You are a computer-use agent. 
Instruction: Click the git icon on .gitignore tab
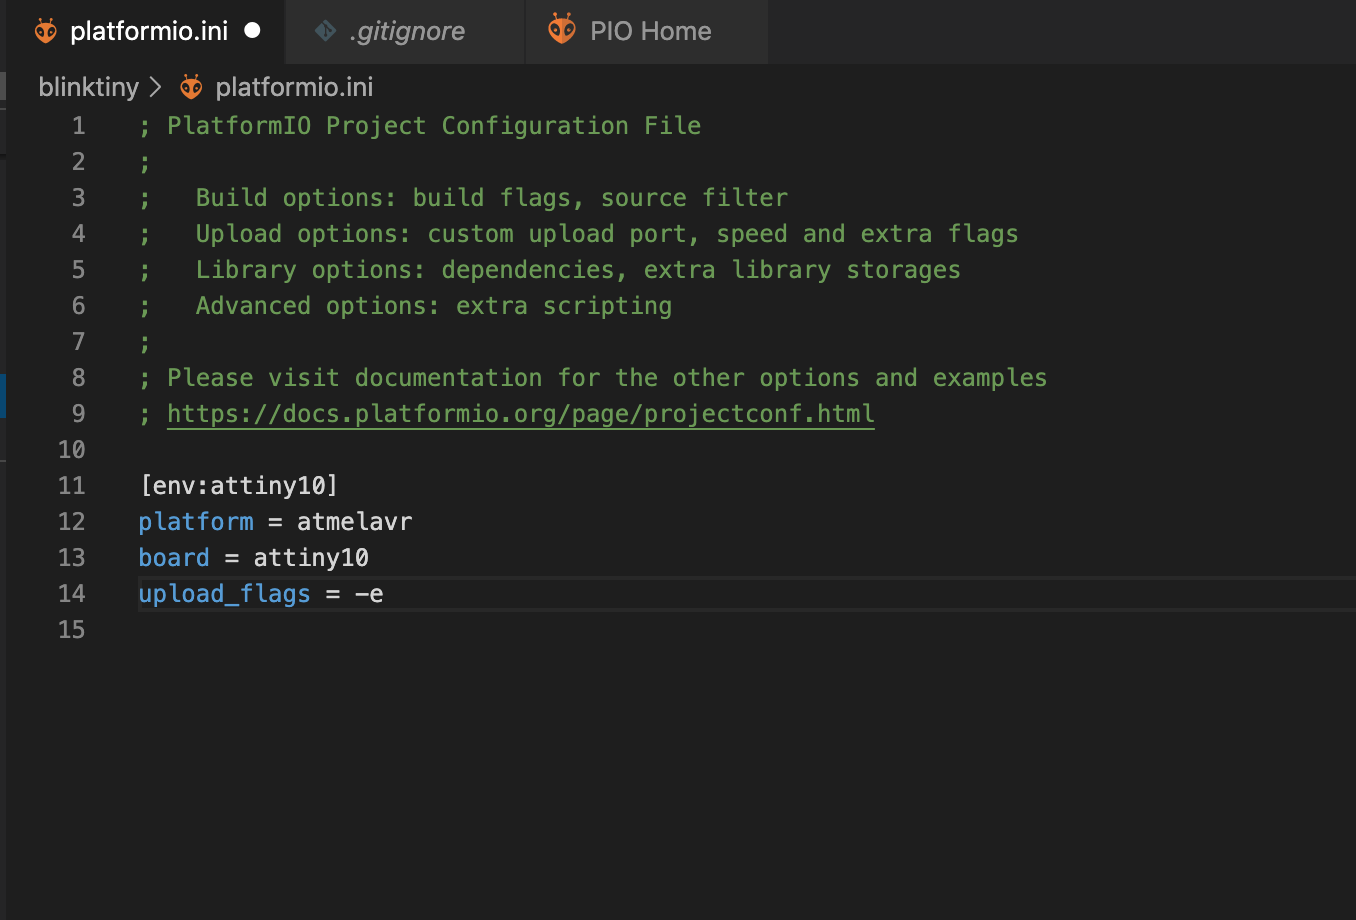tap(326, 31)
